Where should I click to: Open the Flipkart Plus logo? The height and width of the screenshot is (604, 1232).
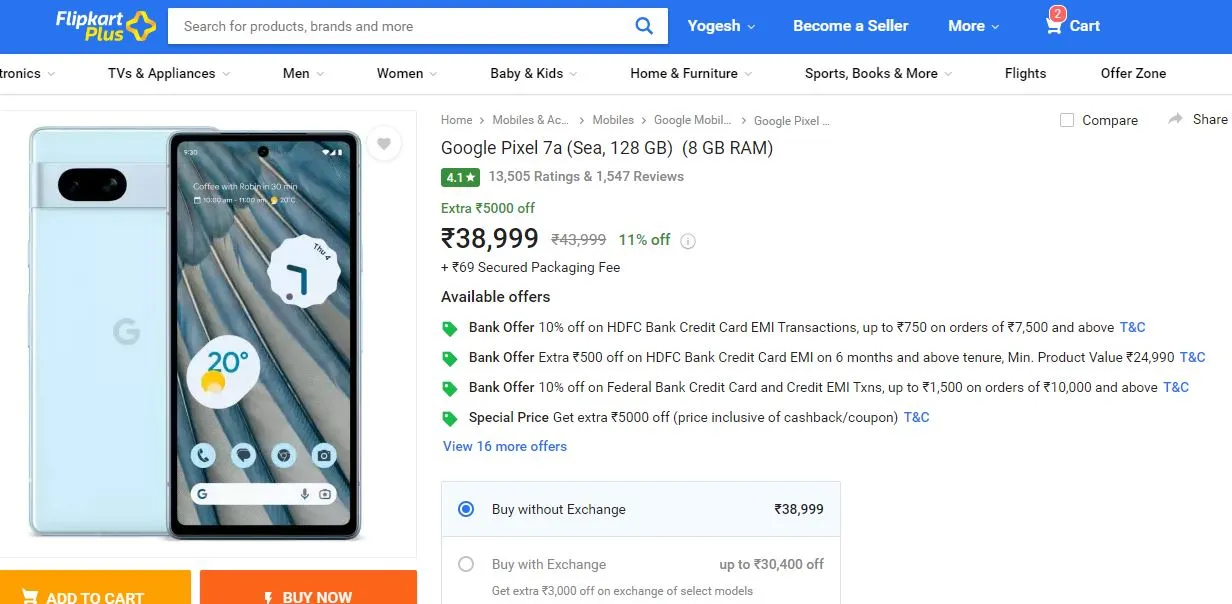click(106, 26)
